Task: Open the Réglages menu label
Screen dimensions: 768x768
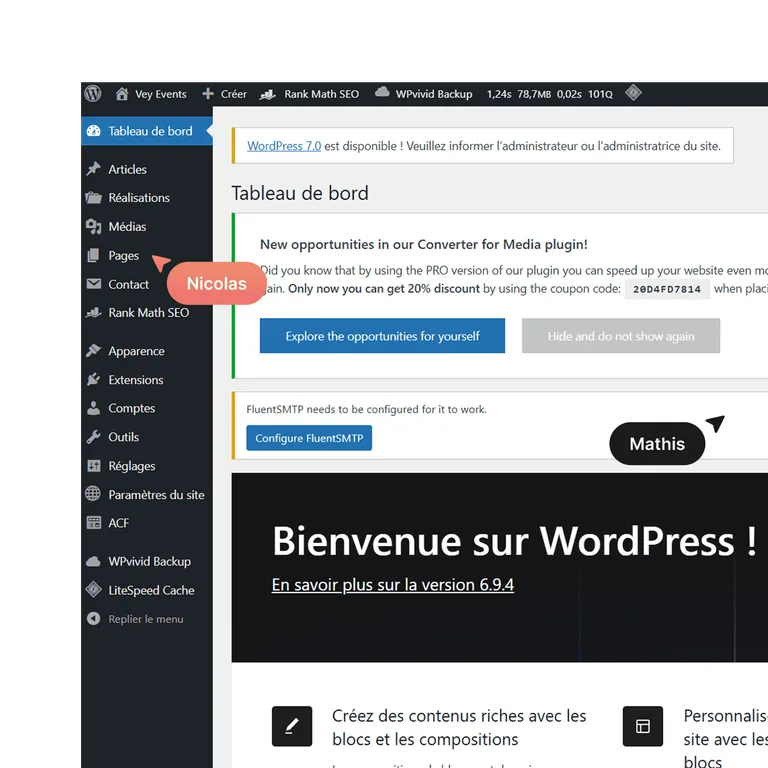Action: 132,466
